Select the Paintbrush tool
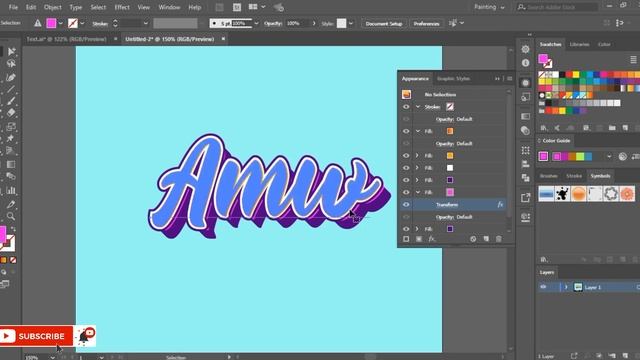The image size is (640, 360). pos(11,101)
